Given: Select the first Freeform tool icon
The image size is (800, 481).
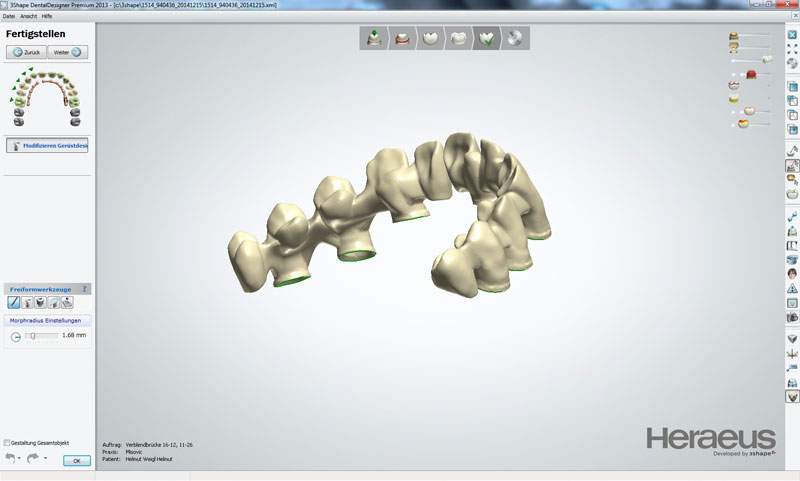Looking at the screenshot, I should [14, 302].
